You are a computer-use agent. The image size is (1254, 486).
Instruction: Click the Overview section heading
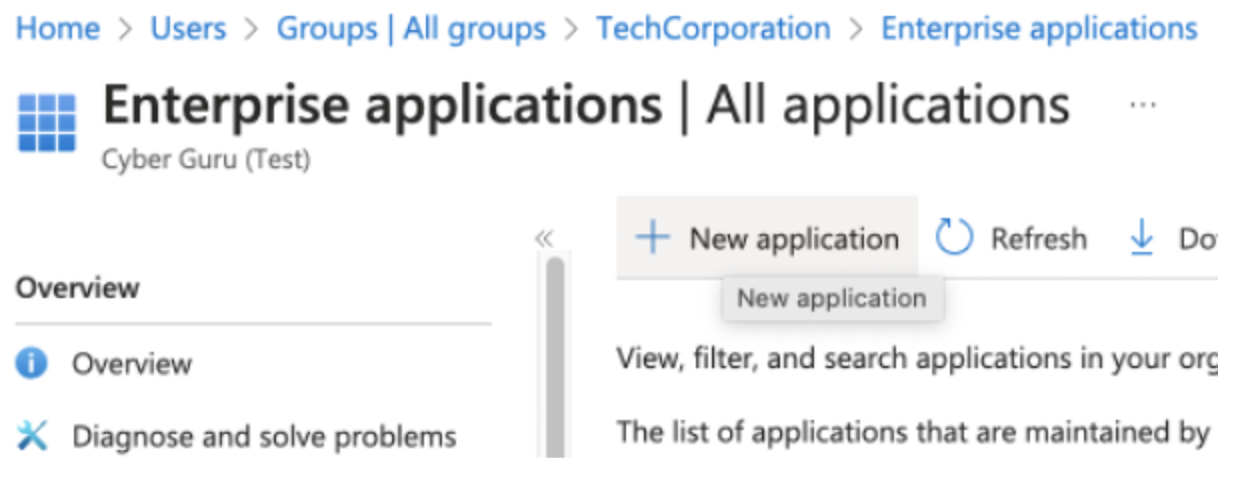77,288
